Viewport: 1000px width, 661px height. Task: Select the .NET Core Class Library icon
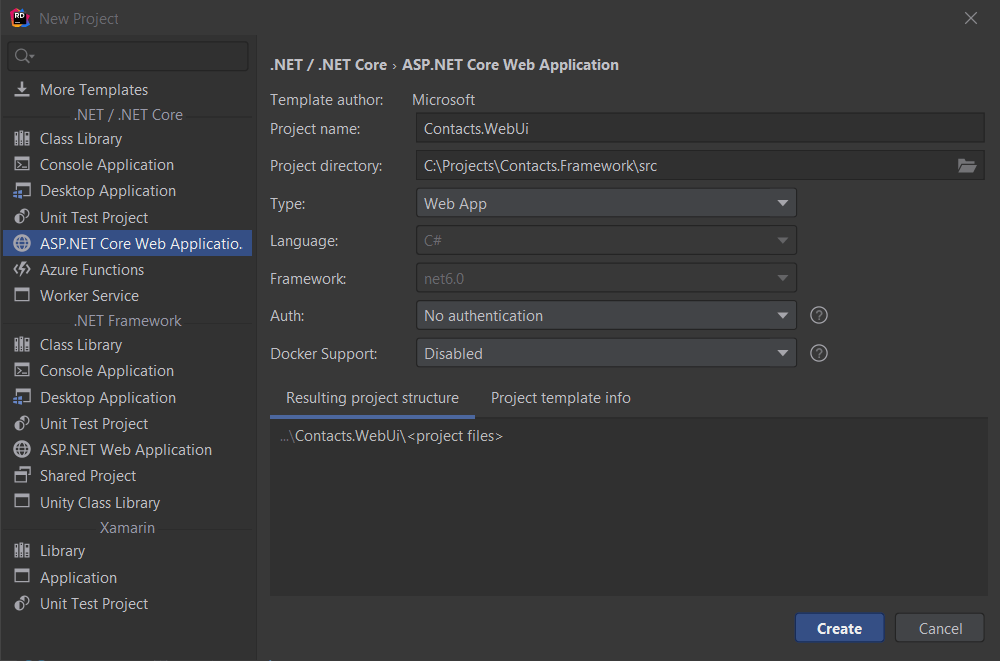pos(22,138)
